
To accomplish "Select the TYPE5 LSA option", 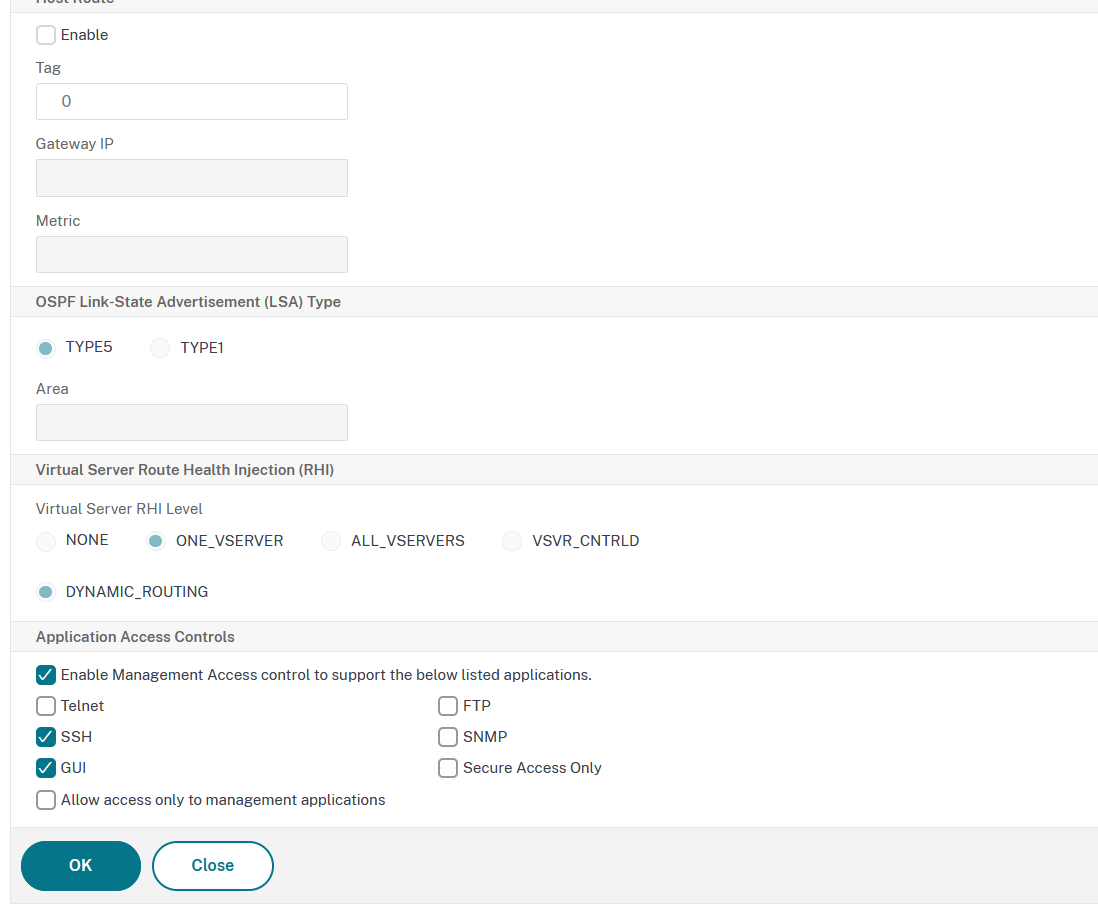I will click(x=45, y=347).
